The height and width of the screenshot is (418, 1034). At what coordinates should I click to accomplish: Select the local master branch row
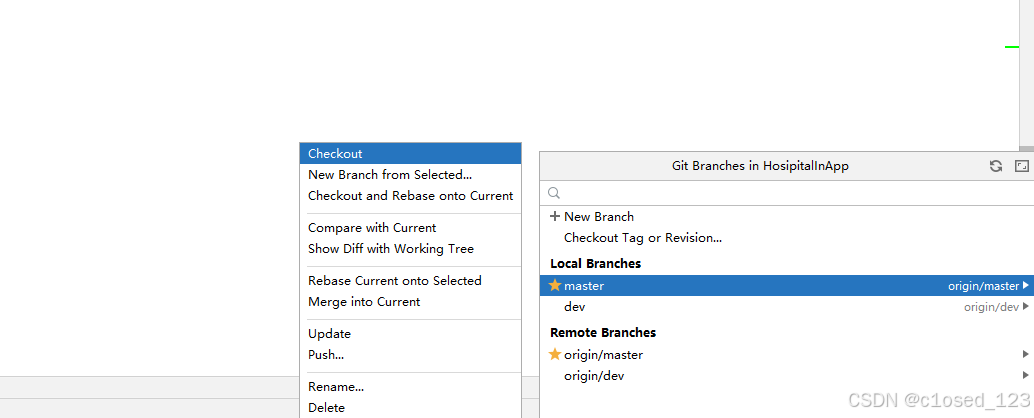tap(787, 285)
